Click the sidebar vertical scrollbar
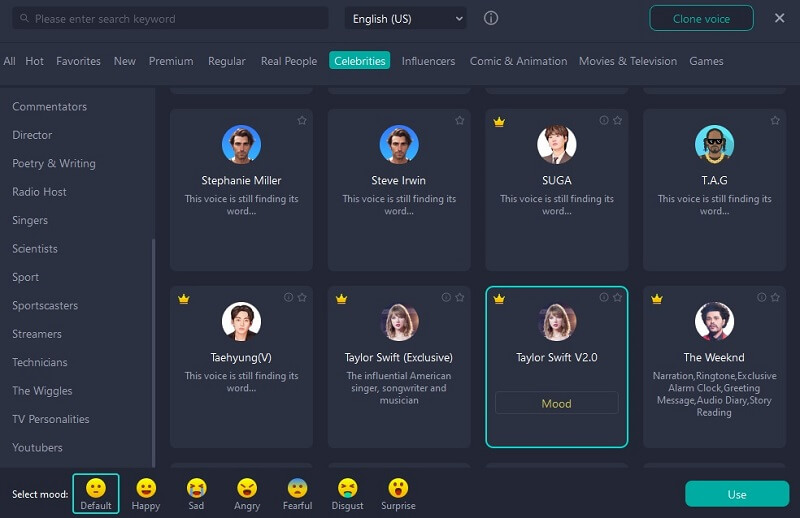This screenshot has height=518, width=800. [153, 352]
